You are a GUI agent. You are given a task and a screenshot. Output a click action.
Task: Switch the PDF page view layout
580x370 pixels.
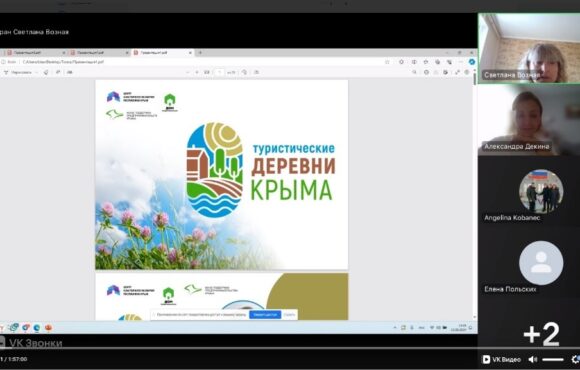pos(256,72)
